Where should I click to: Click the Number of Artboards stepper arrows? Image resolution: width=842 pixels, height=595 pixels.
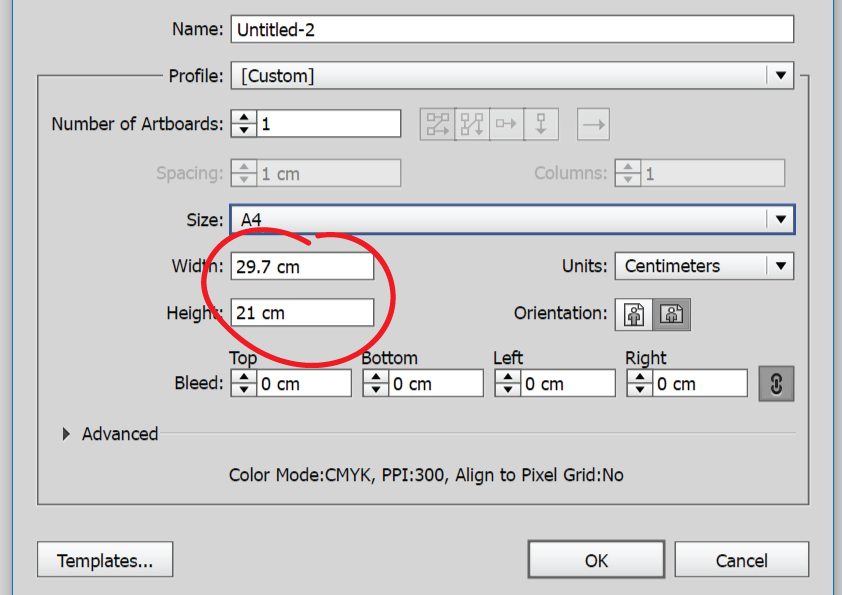coord(243,125)
